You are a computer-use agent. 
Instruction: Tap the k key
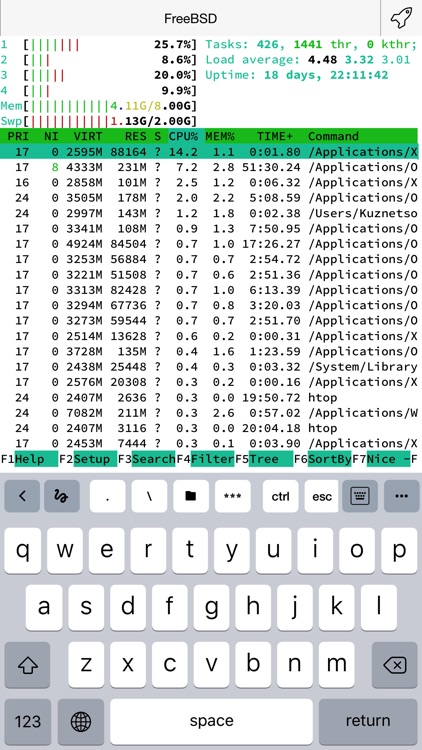pos(337,607)
